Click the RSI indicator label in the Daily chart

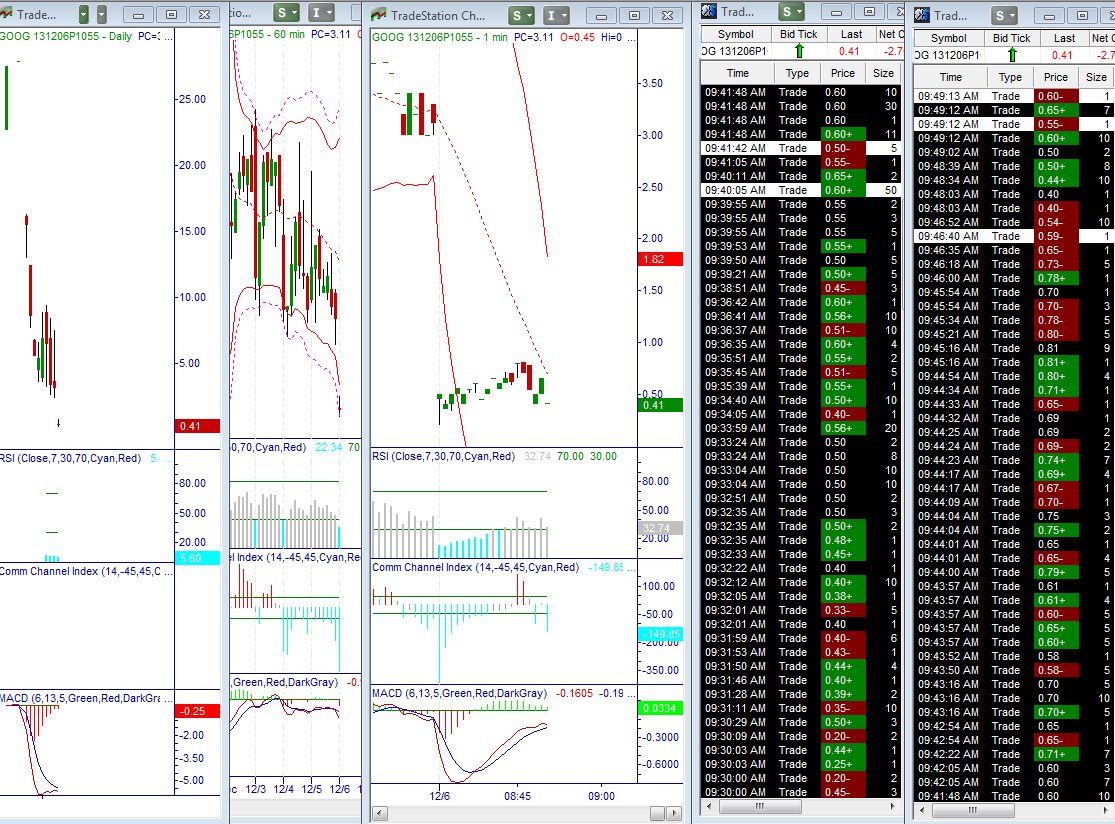pyautogui.click(x=70, y=459)
